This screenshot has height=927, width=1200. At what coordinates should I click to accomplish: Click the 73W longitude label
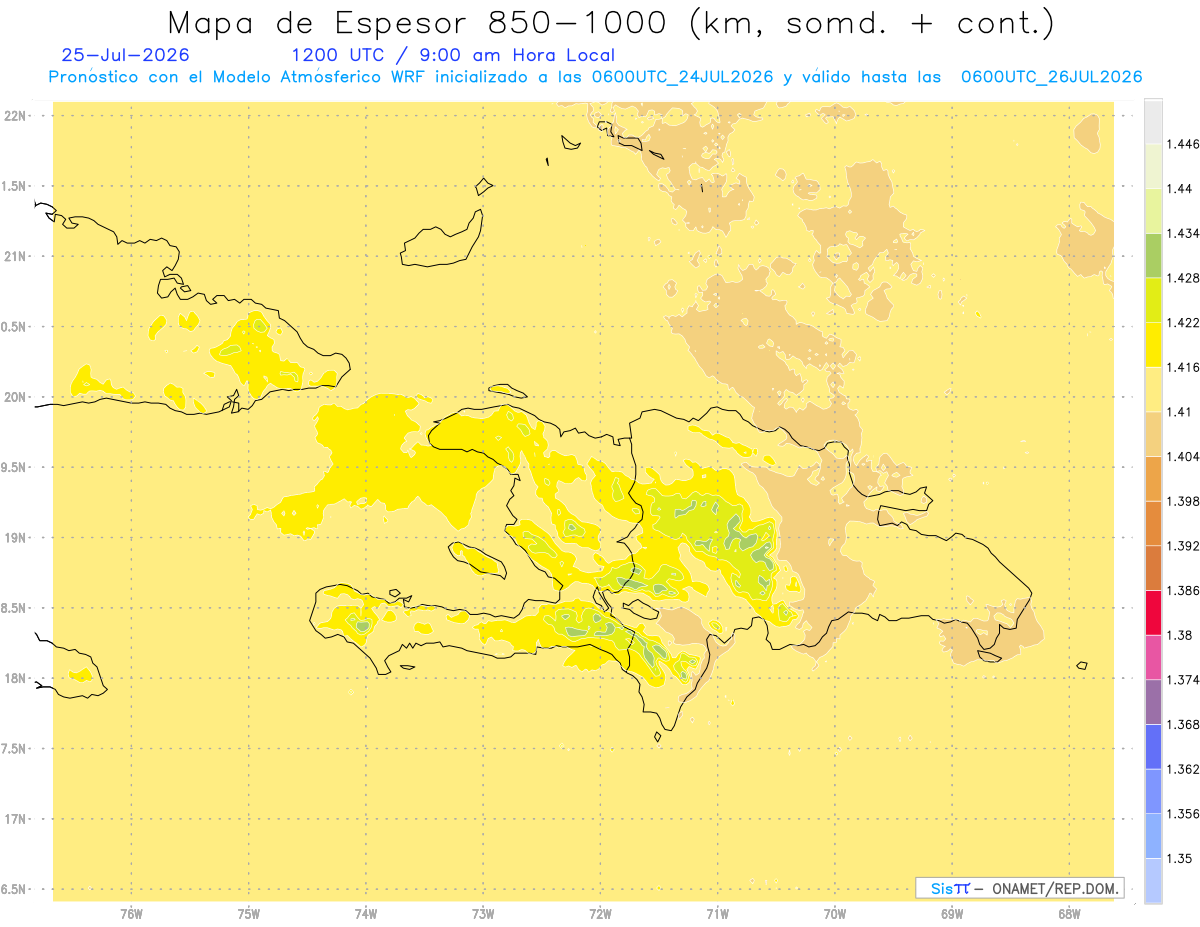[483, 914]
